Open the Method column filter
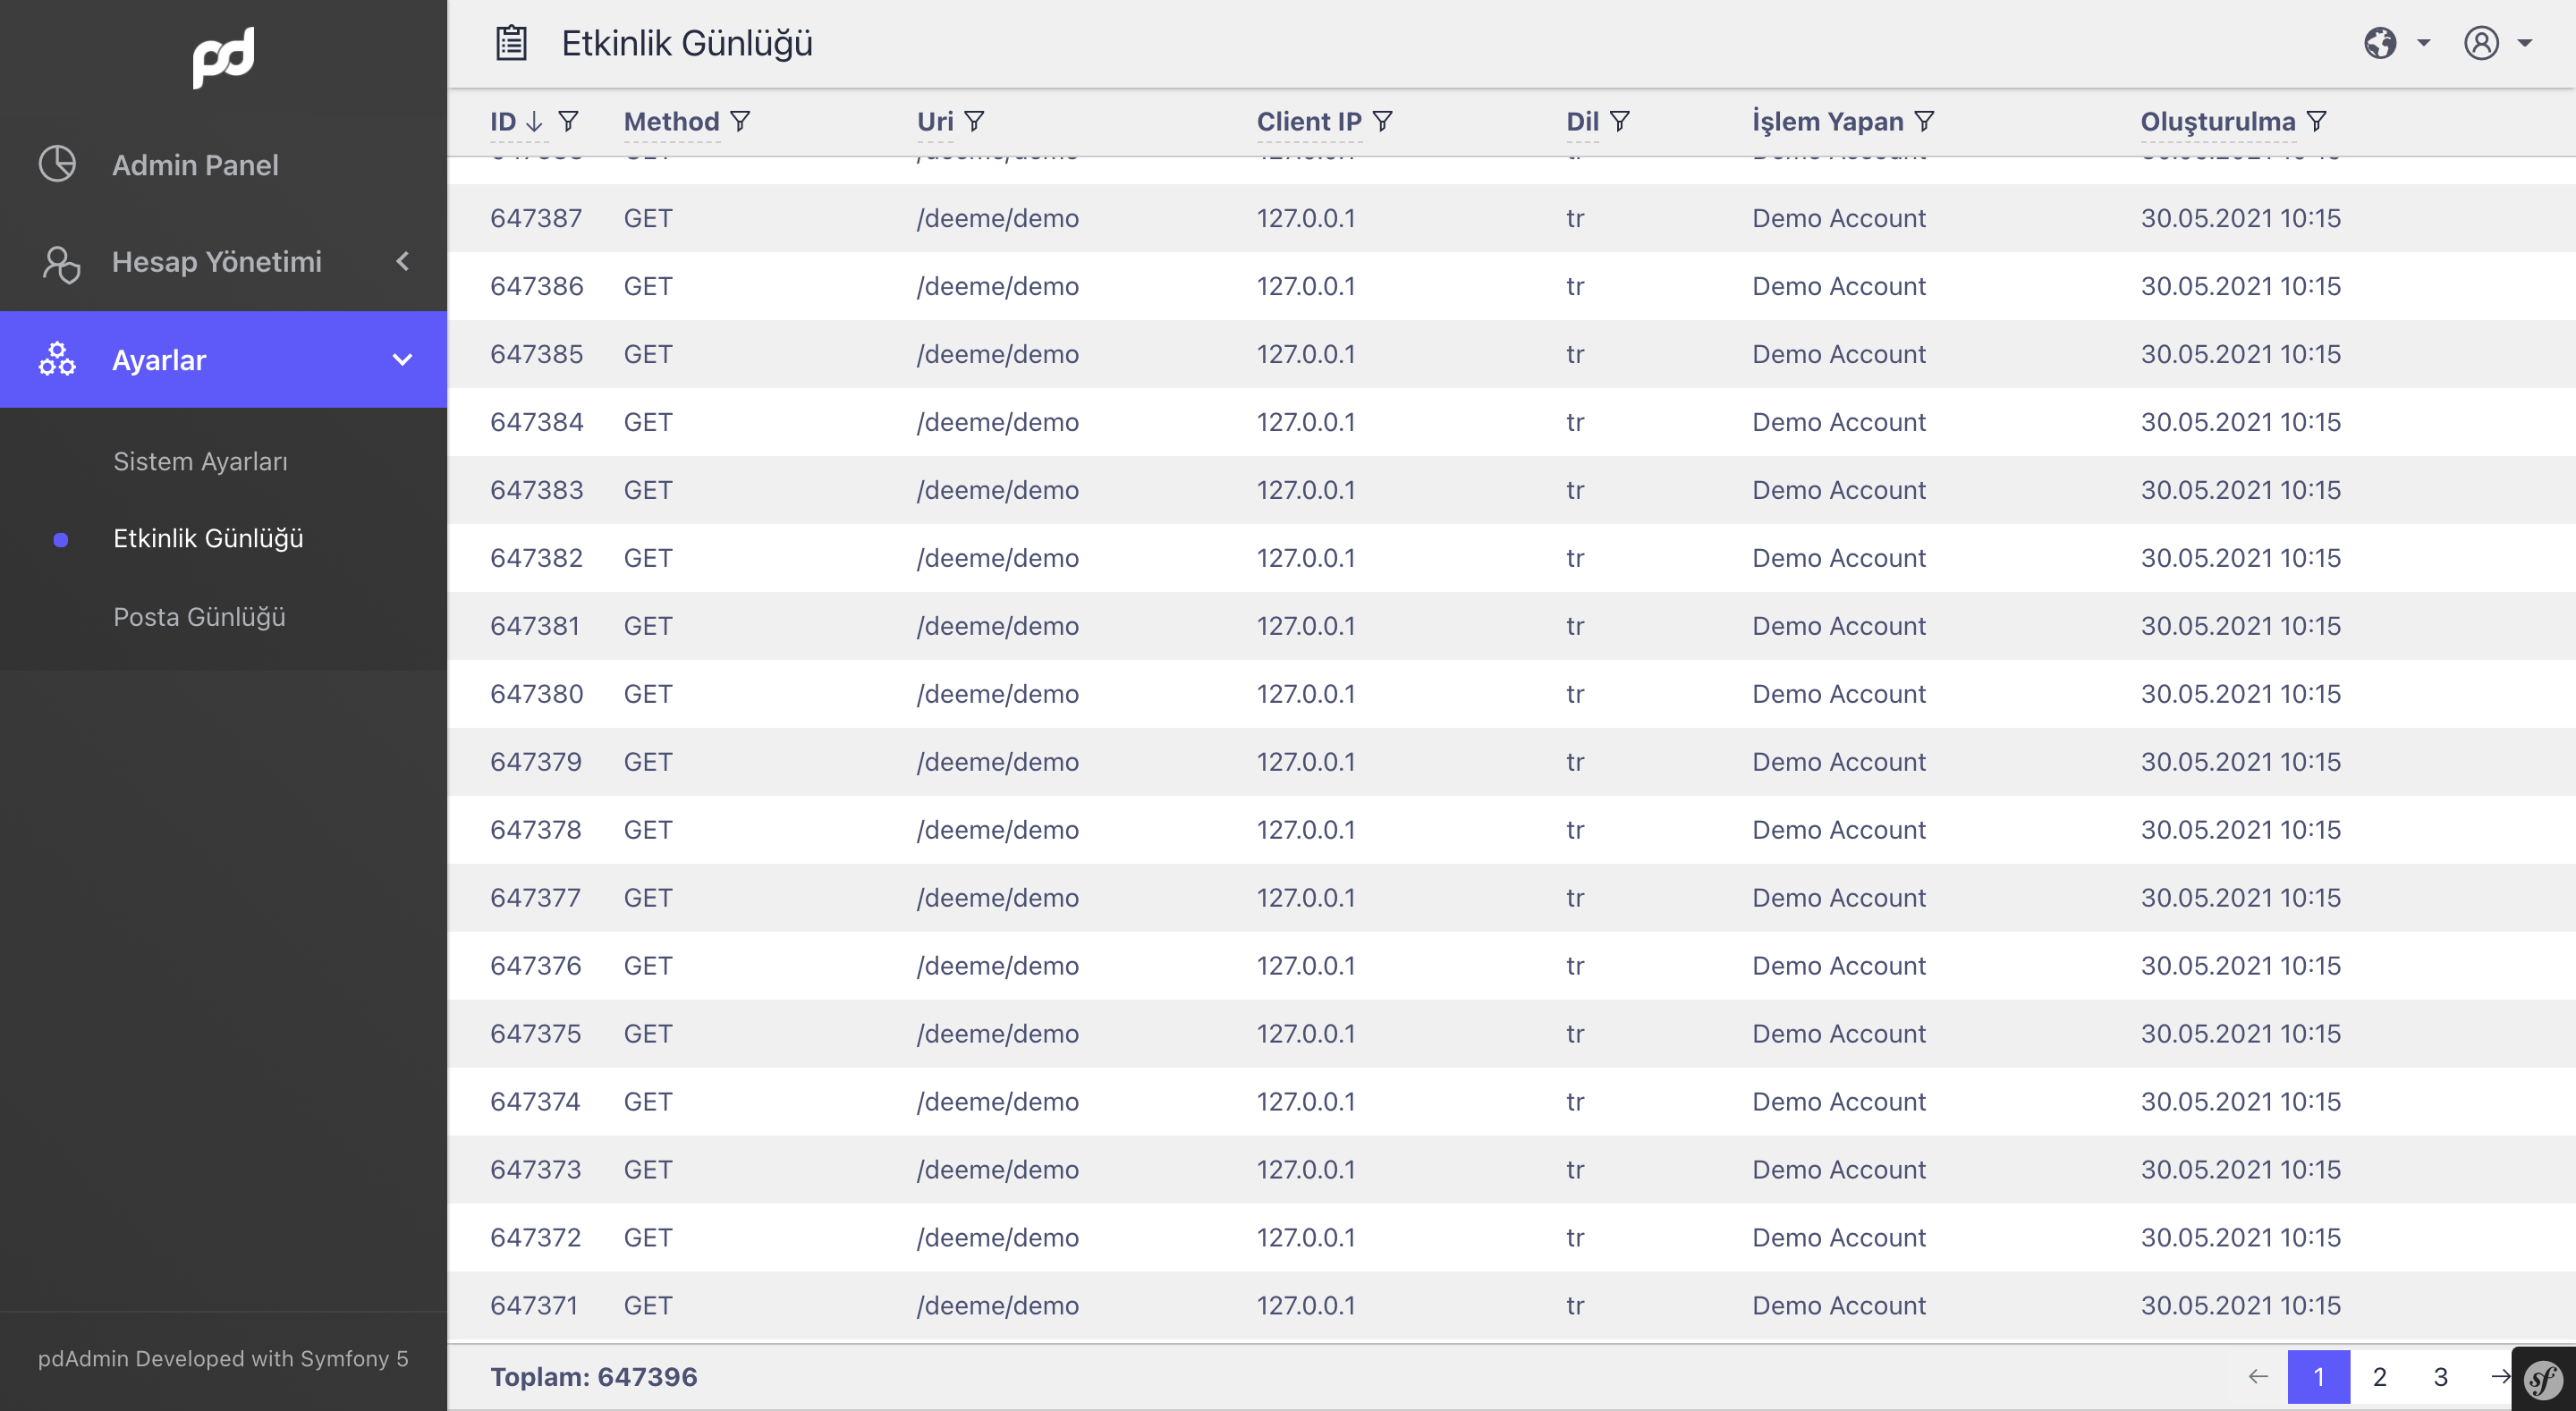 pos(740,121)
